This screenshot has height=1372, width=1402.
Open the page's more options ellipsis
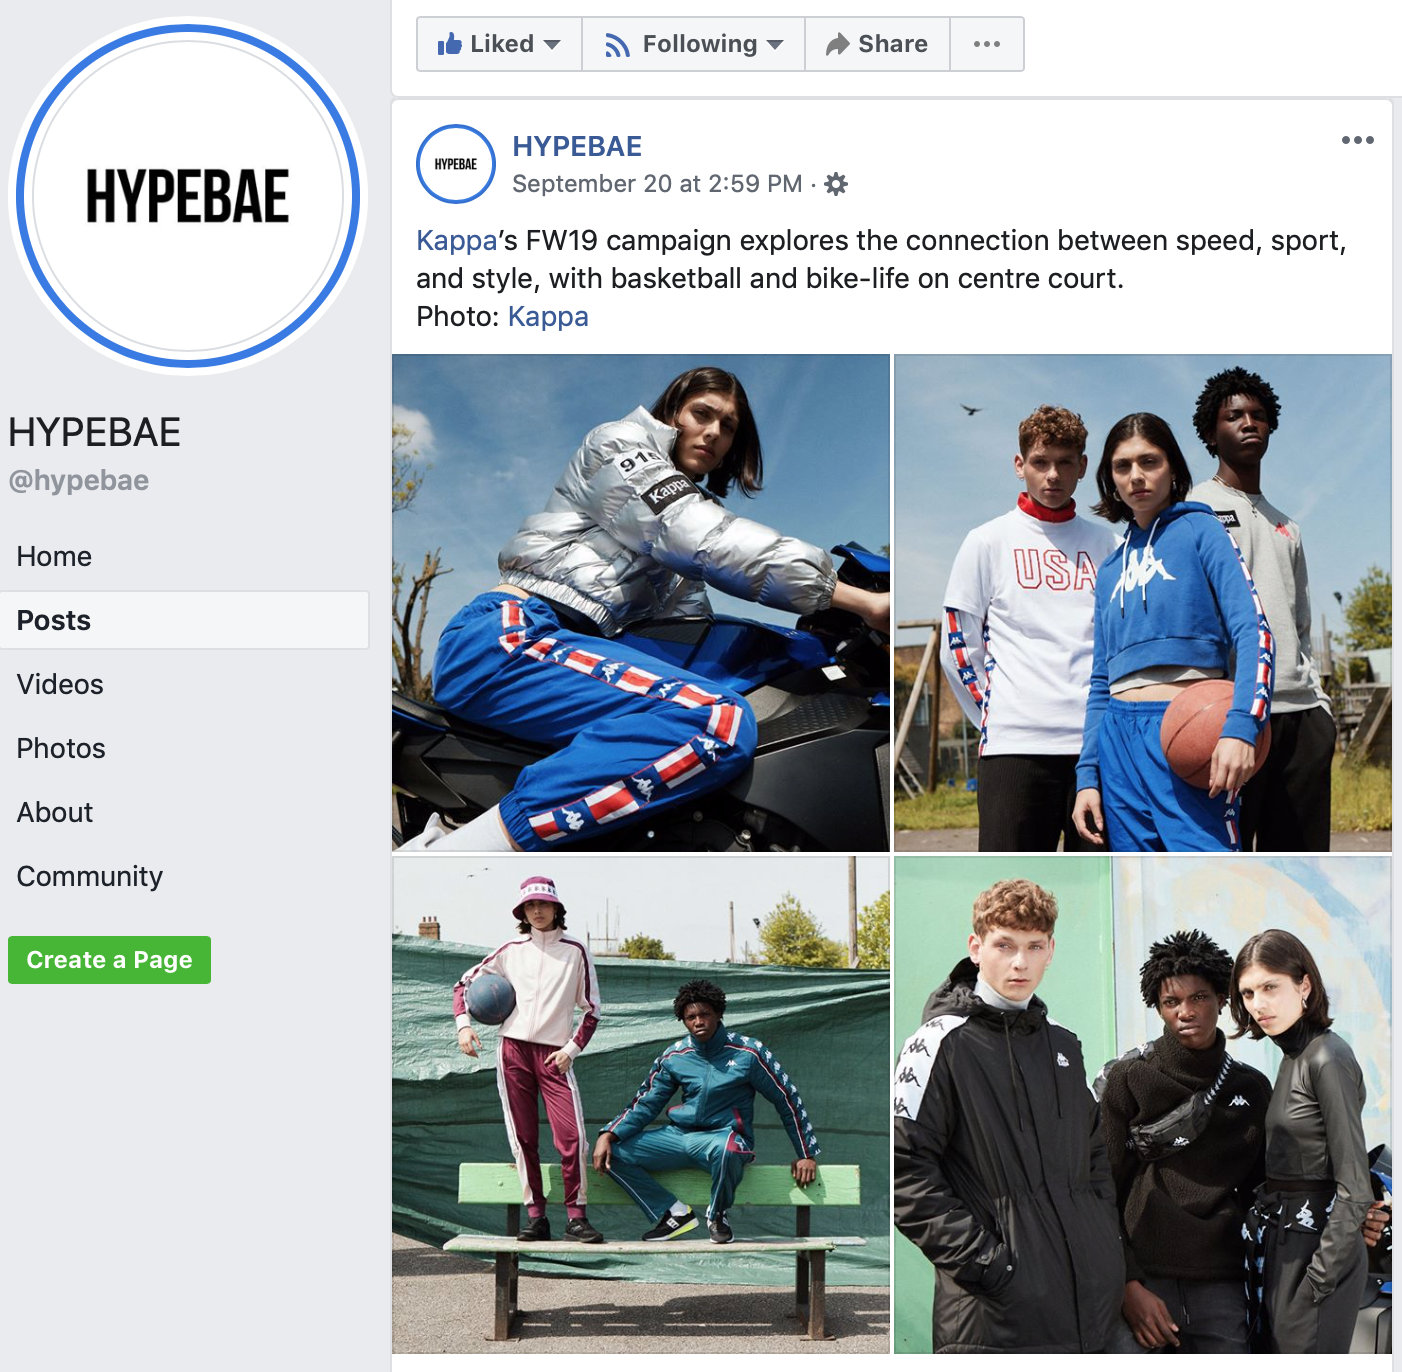point(987,44)
